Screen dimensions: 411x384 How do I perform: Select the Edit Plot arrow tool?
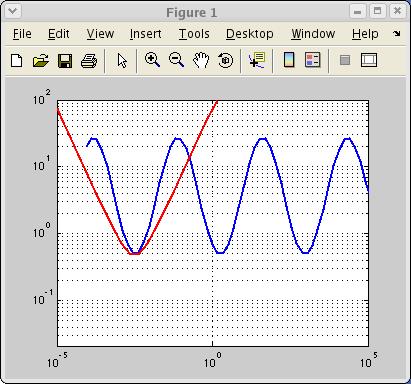[x=122, y=61]
